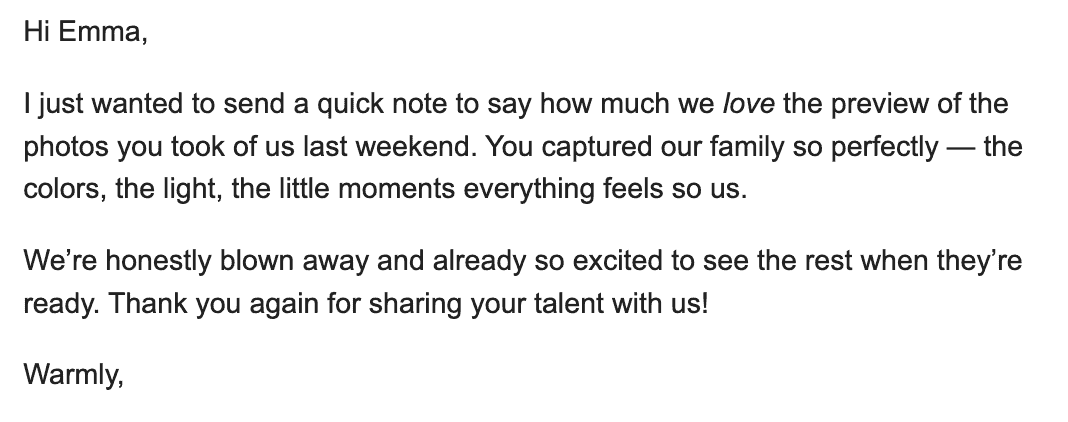
Task: Click the word "honestly" in second paragraph
Action: tap(158, 262)
